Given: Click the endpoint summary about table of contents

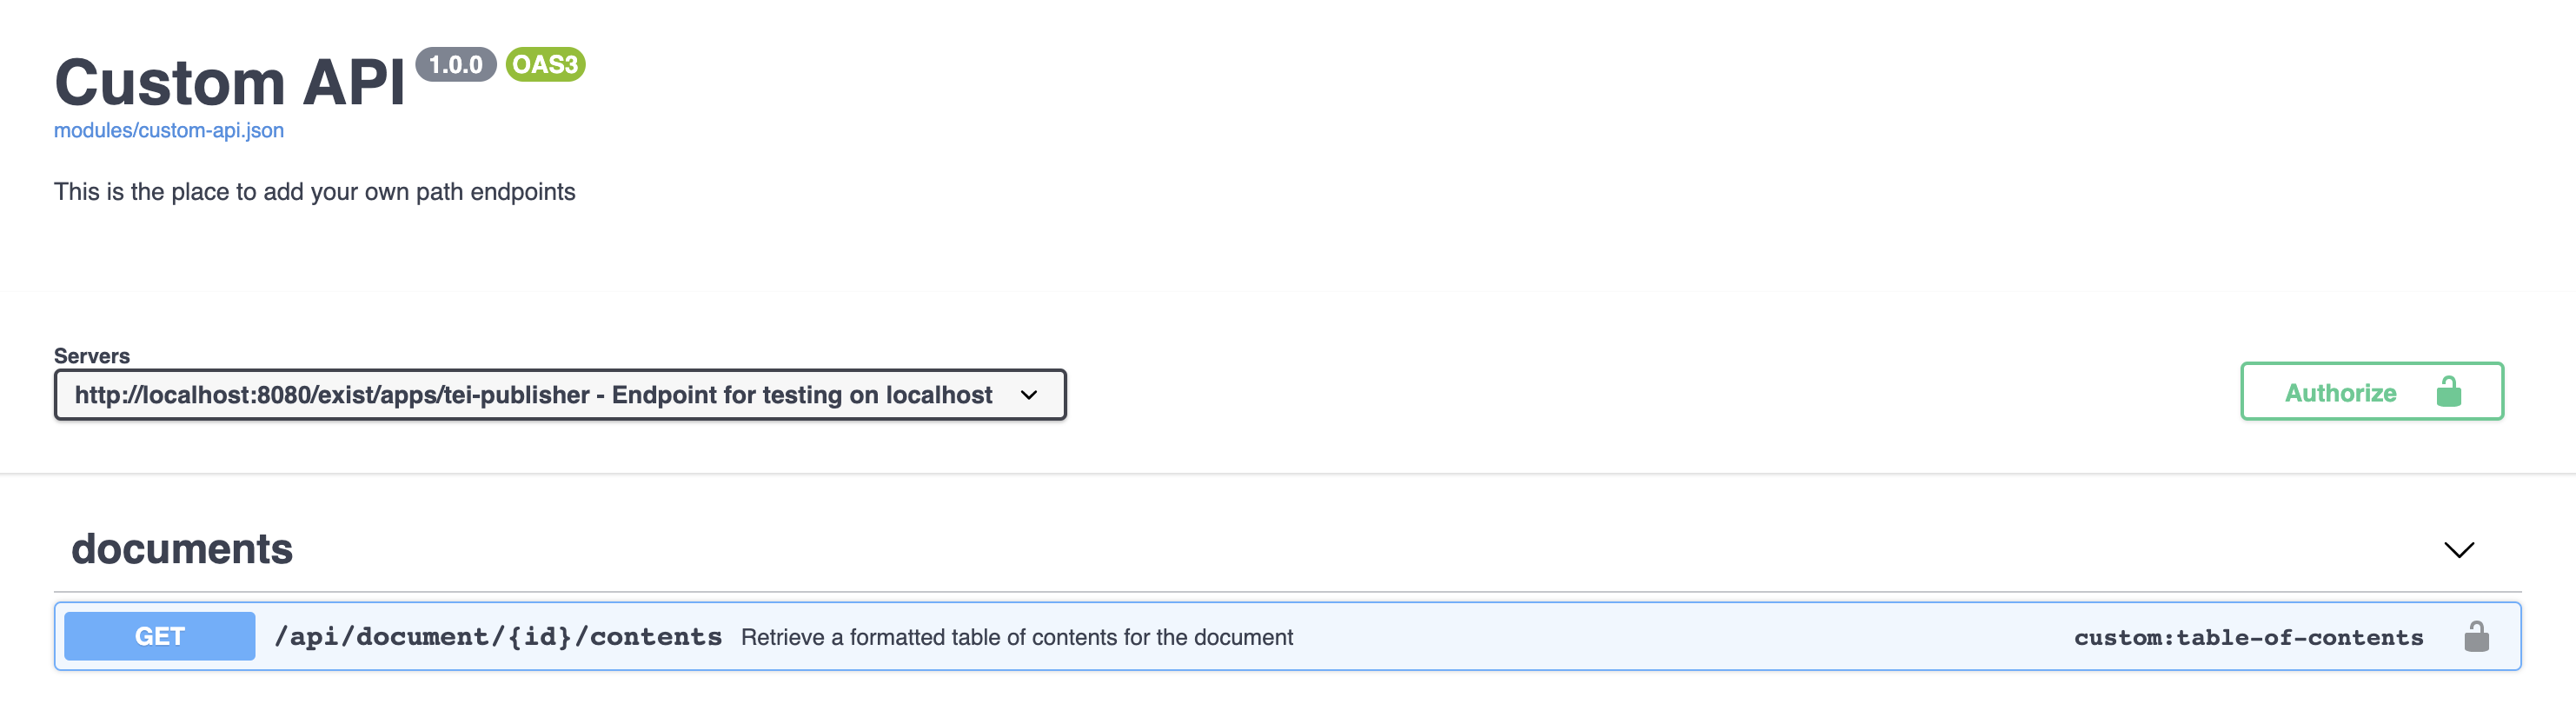Looking at the screenshot, I should (1017, 636).
